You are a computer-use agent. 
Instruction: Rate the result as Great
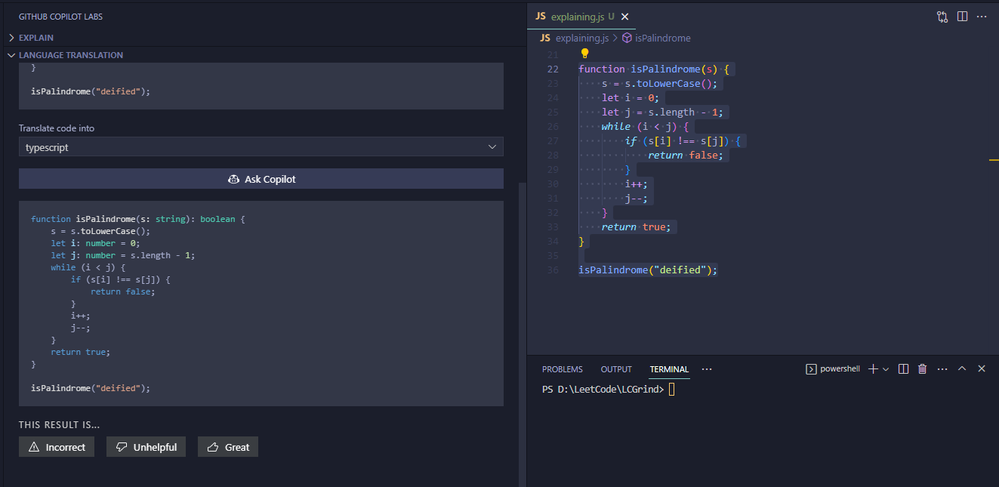click(x=228, y=447)
